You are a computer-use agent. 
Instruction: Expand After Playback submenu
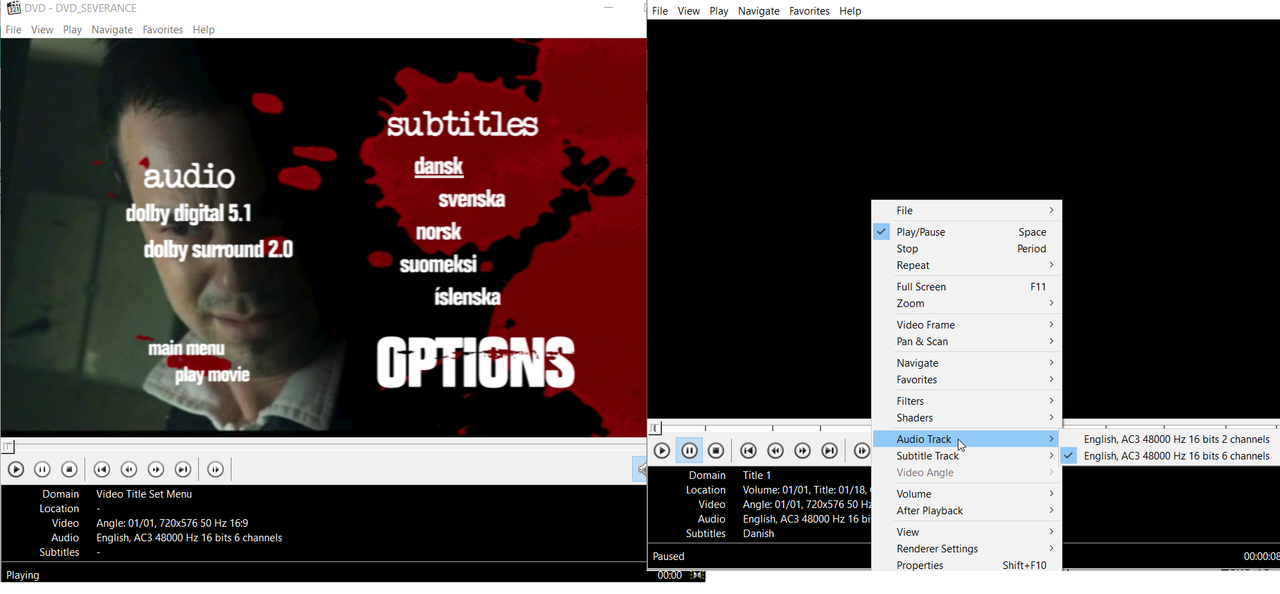coord(966,511)
